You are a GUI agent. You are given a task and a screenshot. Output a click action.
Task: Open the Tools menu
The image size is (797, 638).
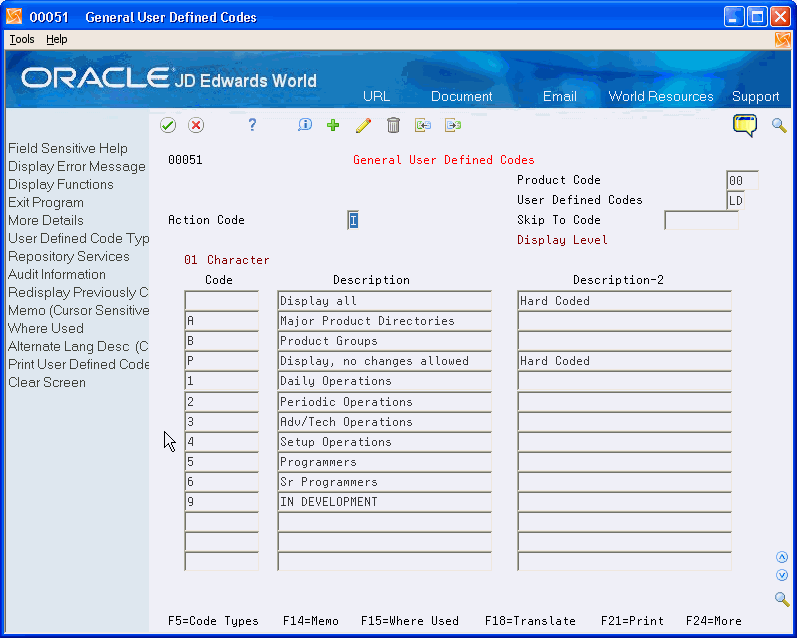22,39
